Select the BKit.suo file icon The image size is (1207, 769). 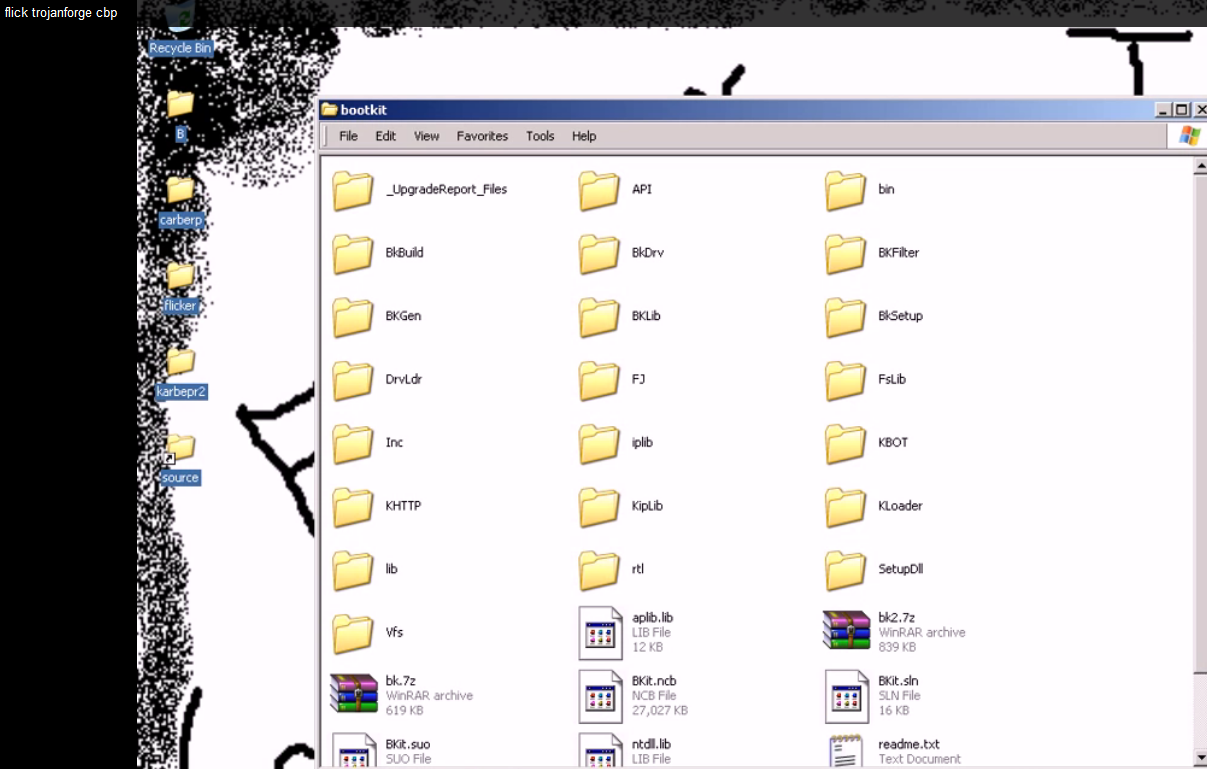[353, 751]
